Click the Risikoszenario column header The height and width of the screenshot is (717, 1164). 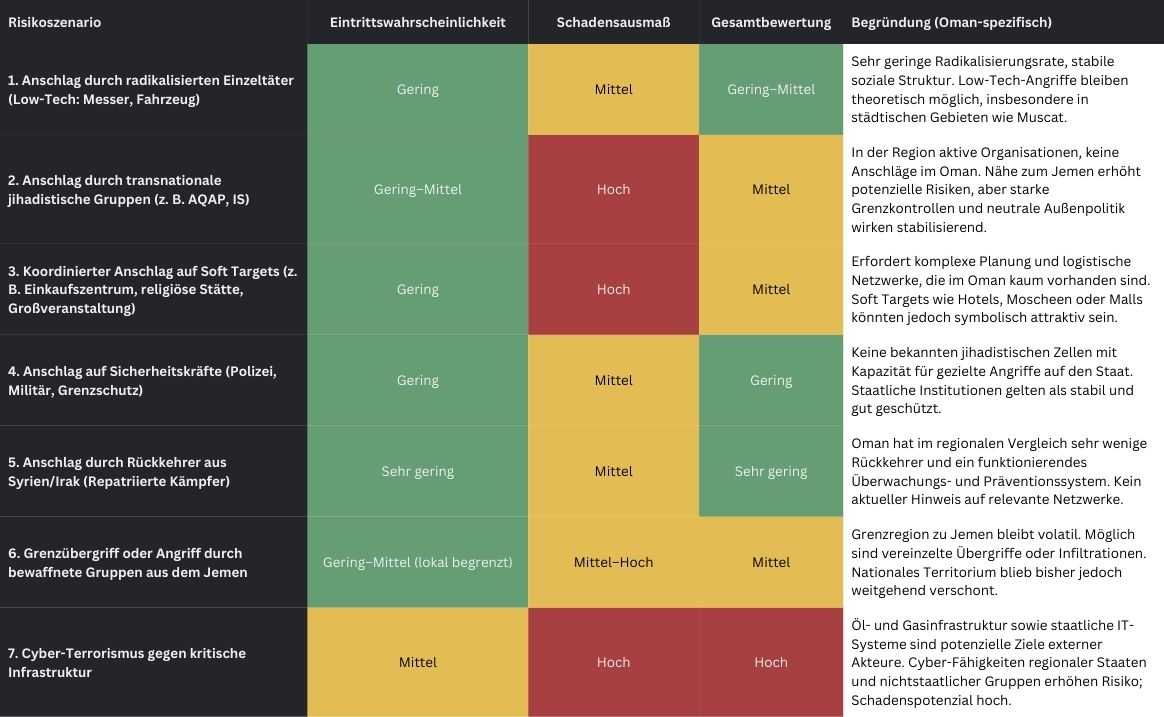[55, 22]
